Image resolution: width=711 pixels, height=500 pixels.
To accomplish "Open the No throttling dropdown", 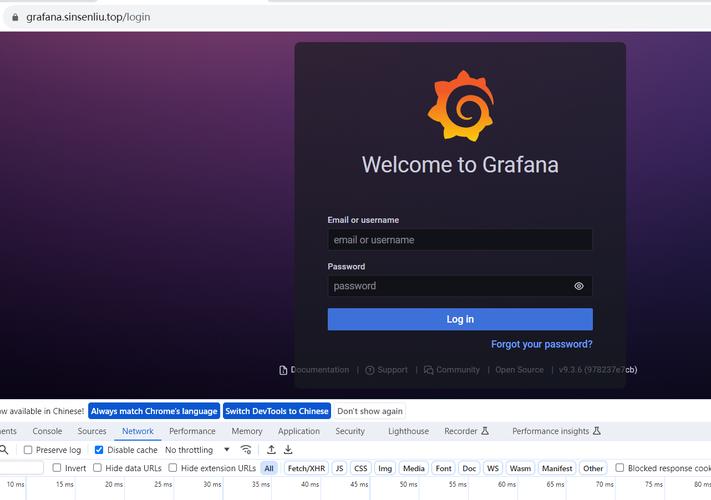I will pyautogui.click(x=197, y=450).
